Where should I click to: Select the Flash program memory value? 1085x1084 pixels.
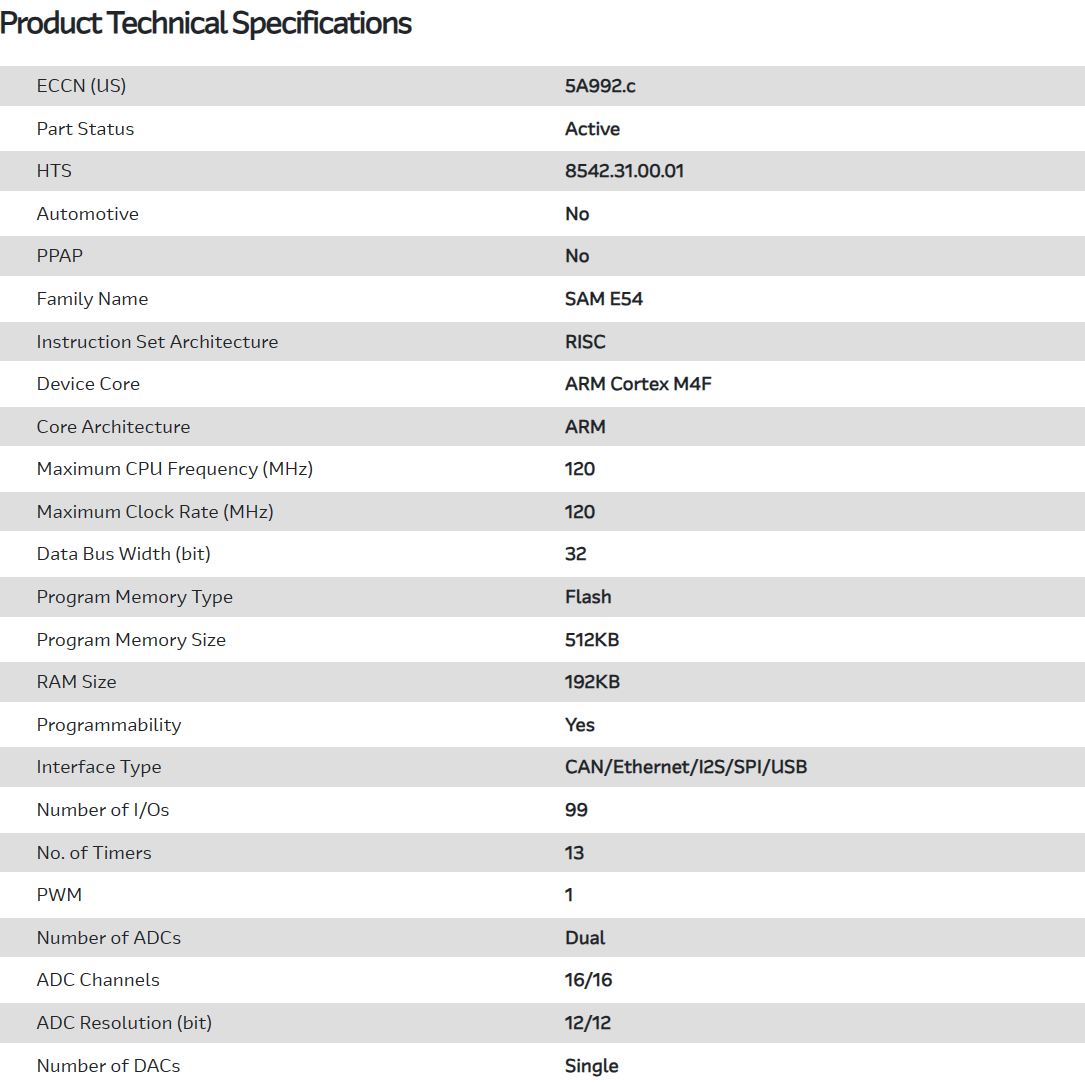[588, 597]
